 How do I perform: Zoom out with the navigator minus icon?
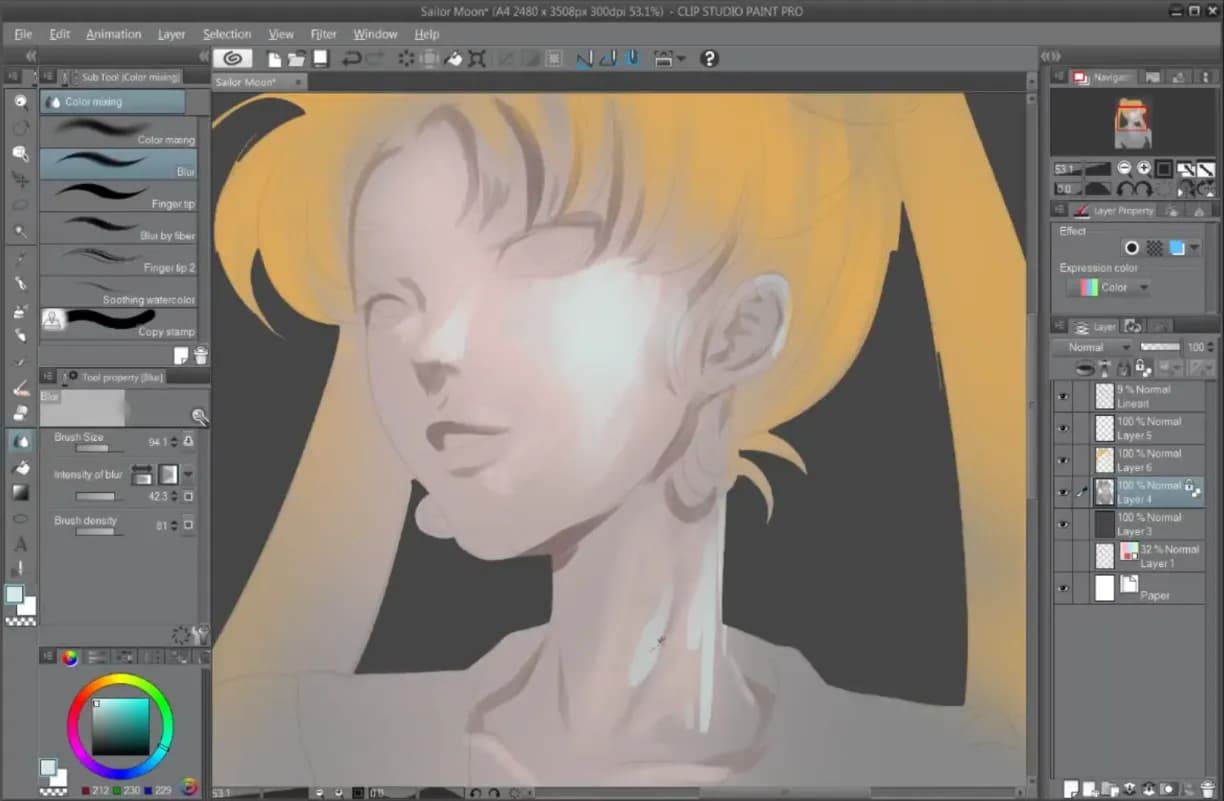[1125, 169]
